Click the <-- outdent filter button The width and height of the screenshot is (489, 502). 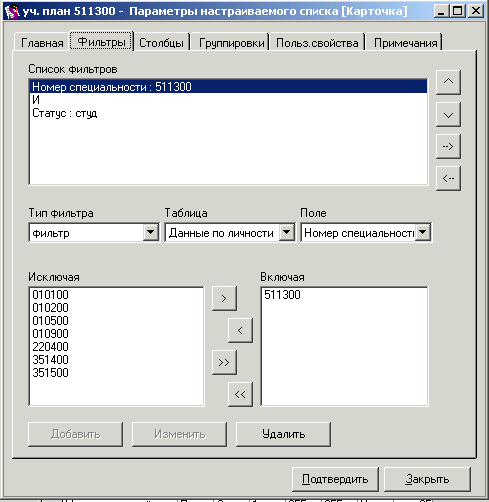click(448, 178)
